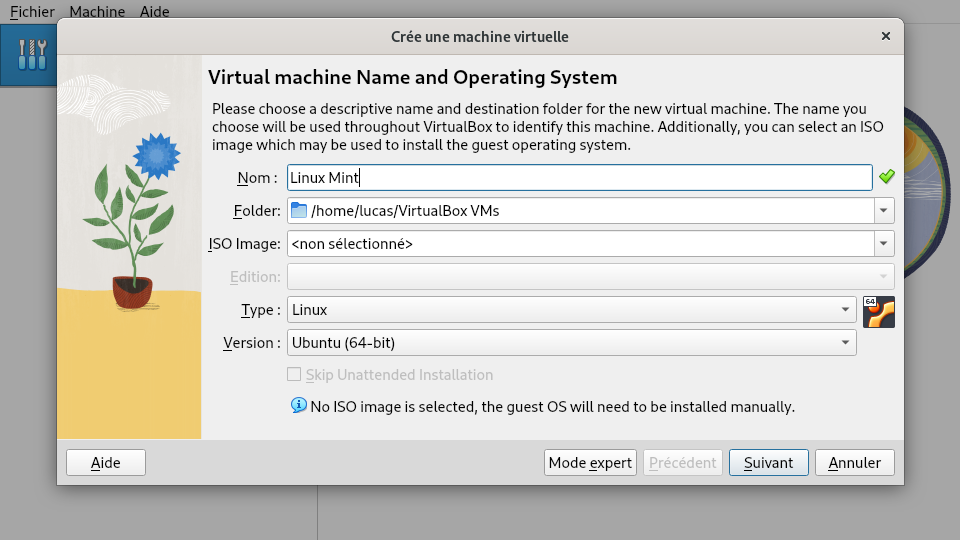
Task: Close the virtual machine creation dialog
Action: click(x=885, y=36)
